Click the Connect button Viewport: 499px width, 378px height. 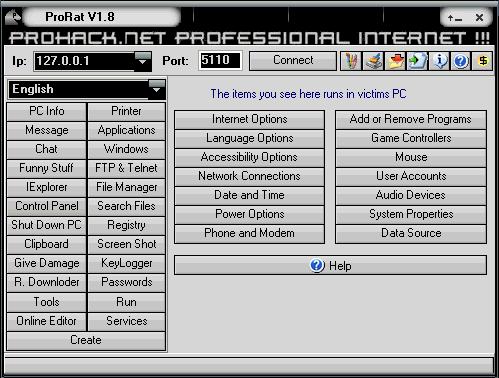[293, 61]
